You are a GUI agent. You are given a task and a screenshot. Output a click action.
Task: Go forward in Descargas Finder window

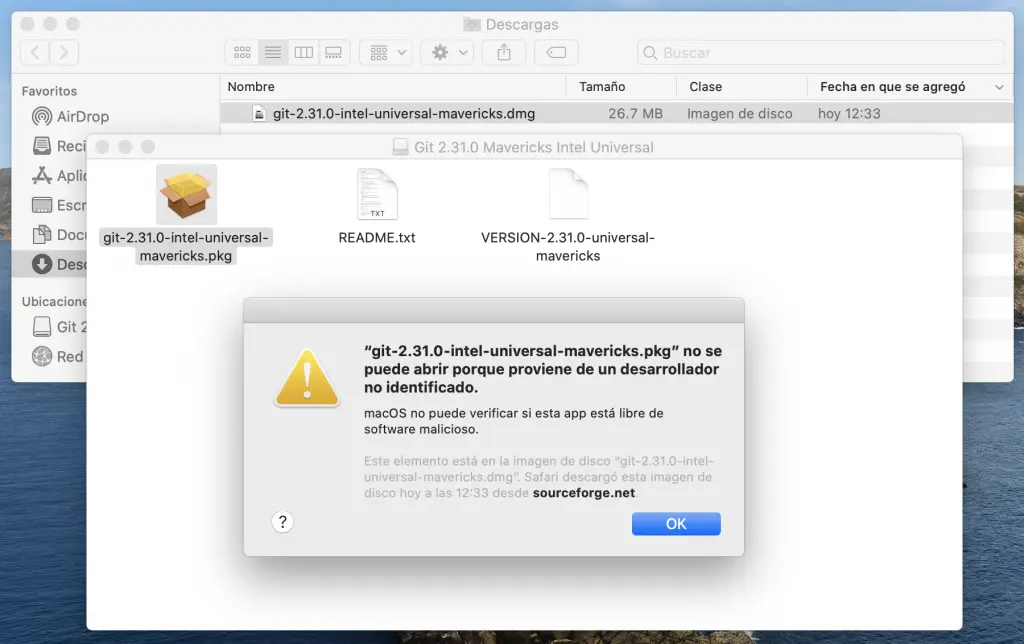coord(64,52)
